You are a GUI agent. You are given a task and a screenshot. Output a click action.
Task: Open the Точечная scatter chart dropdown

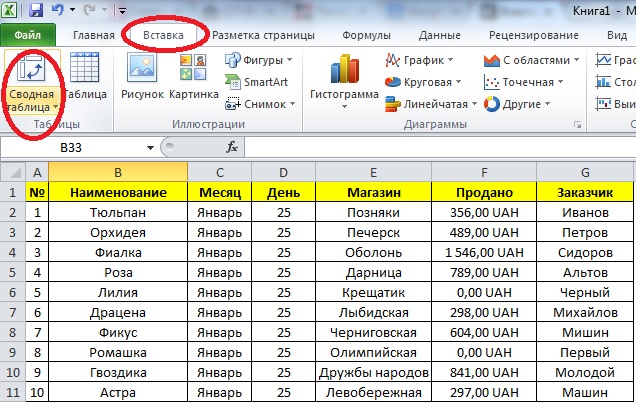click(523, 82)
